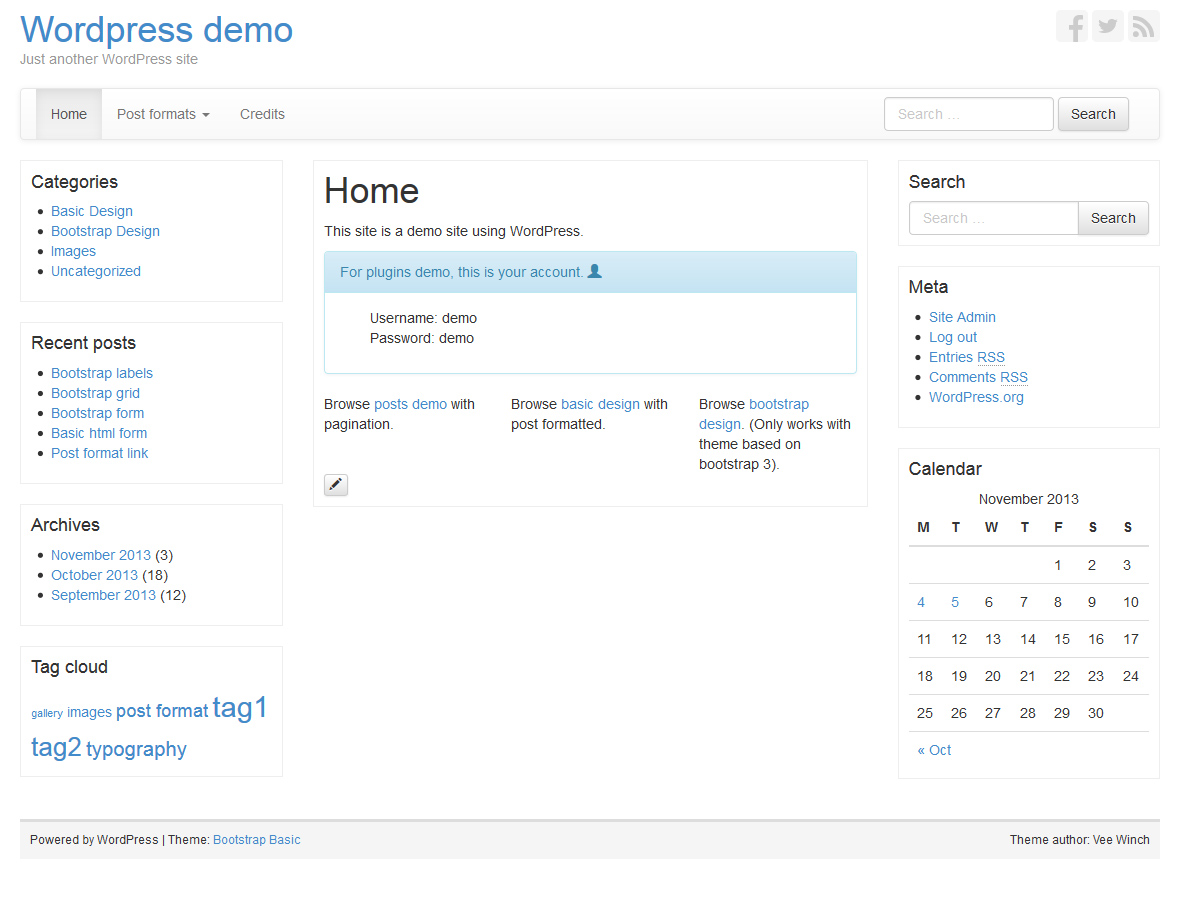Open the Bootstrap Basic theme link
1180x923 pixels.
pos(256,839)
